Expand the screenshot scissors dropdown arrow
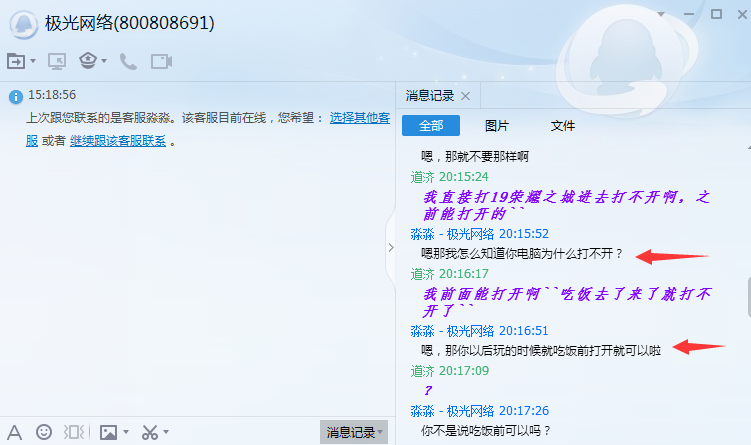This screenshot has height=445, width=751. pyautogui.click(x=165, y=433)
